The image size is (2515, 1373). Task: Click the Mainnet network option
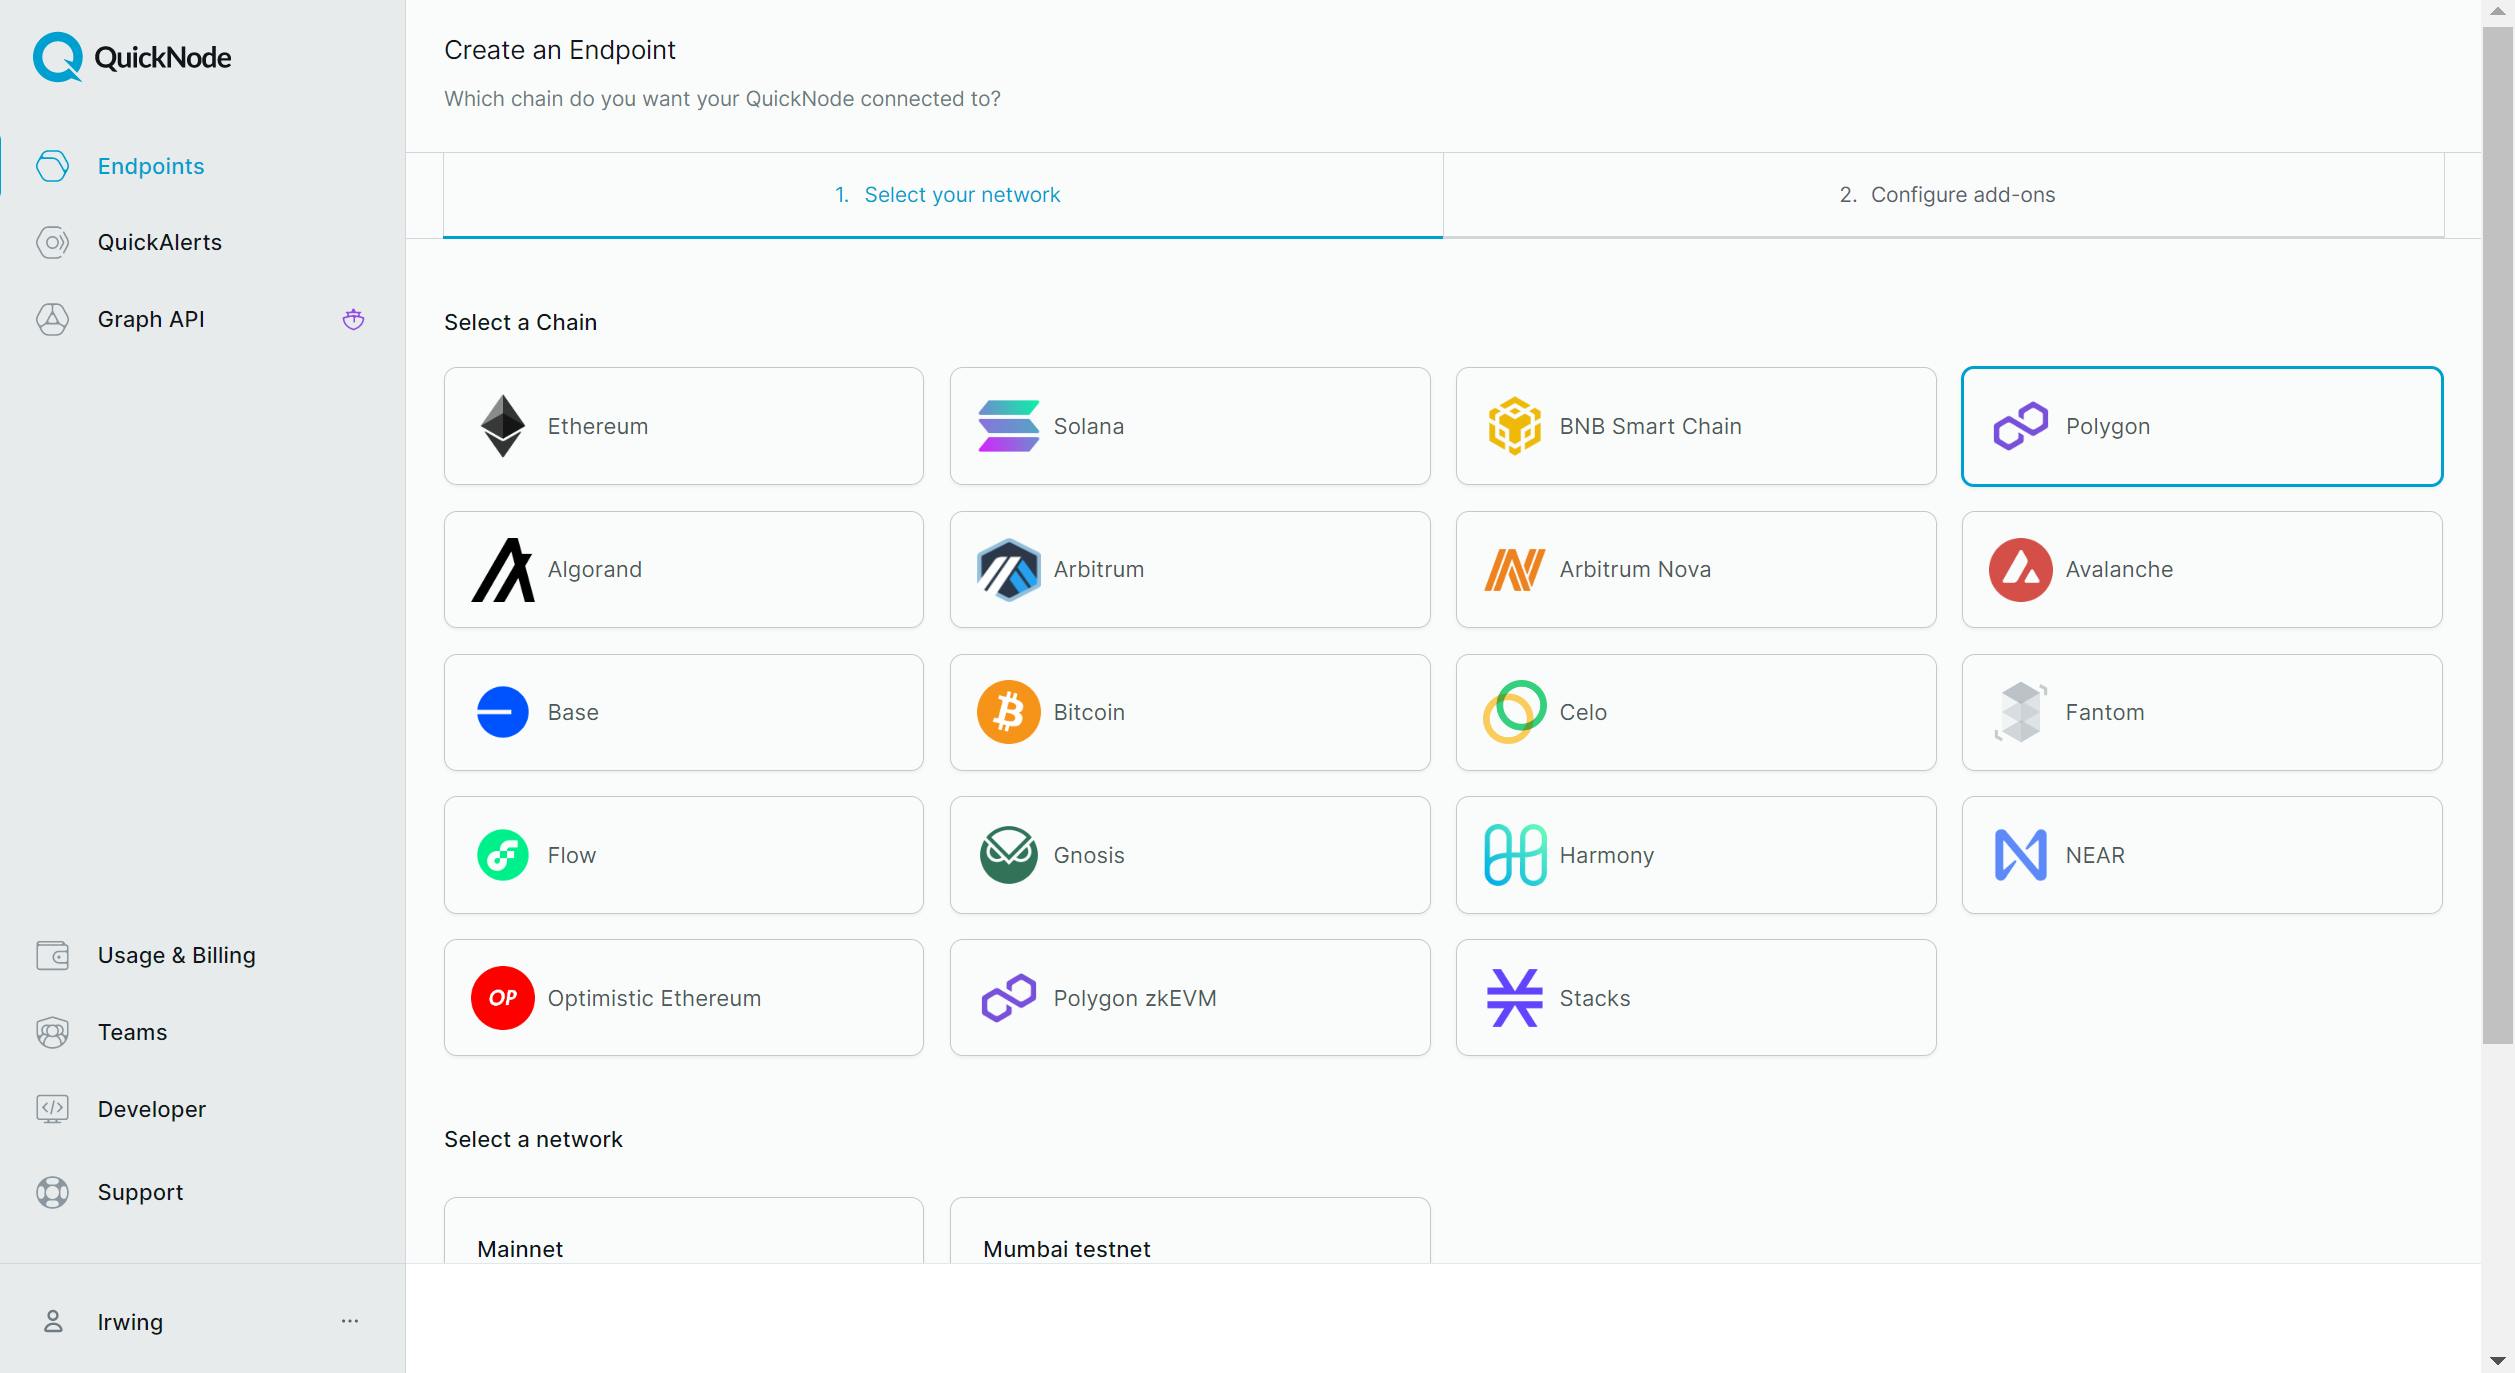click(683, 1250)
